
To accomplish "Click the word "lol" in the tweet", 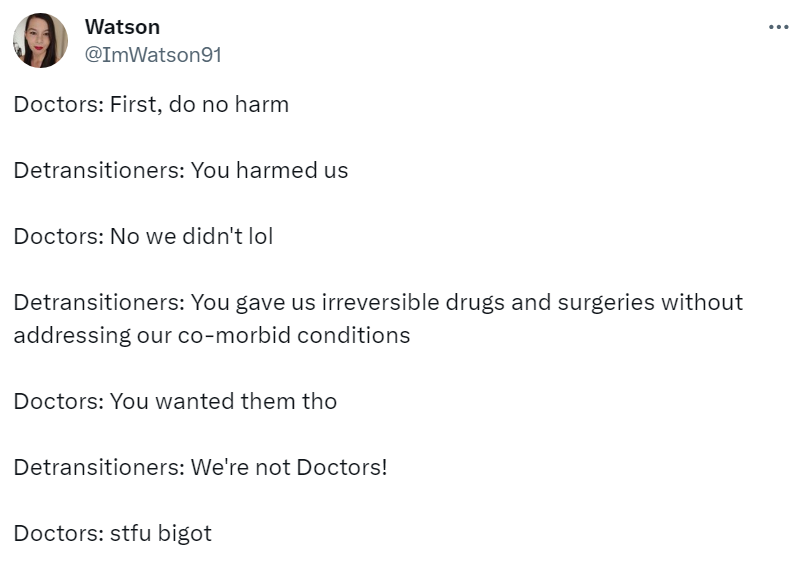I will [x=259, y=236].
